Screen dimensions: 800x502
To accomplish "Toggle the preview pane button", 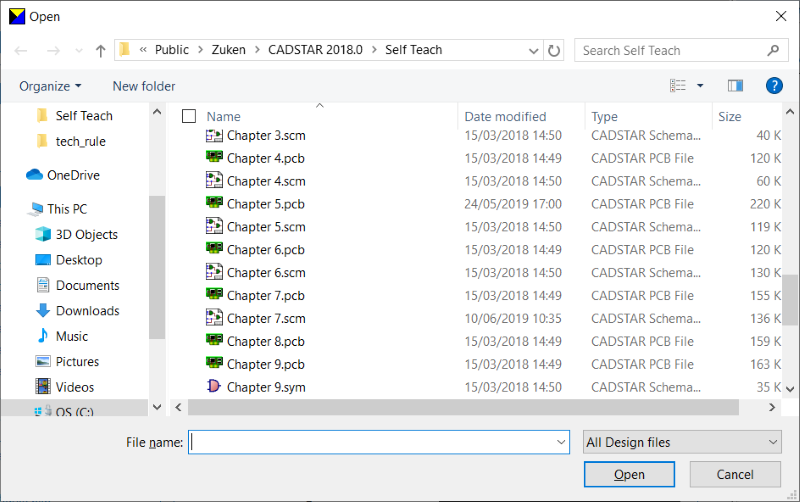I will [735, 86].
